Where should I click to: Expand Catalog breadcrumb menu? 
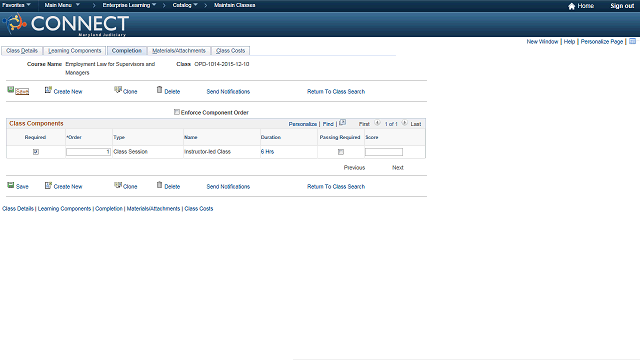click(185, 5)
